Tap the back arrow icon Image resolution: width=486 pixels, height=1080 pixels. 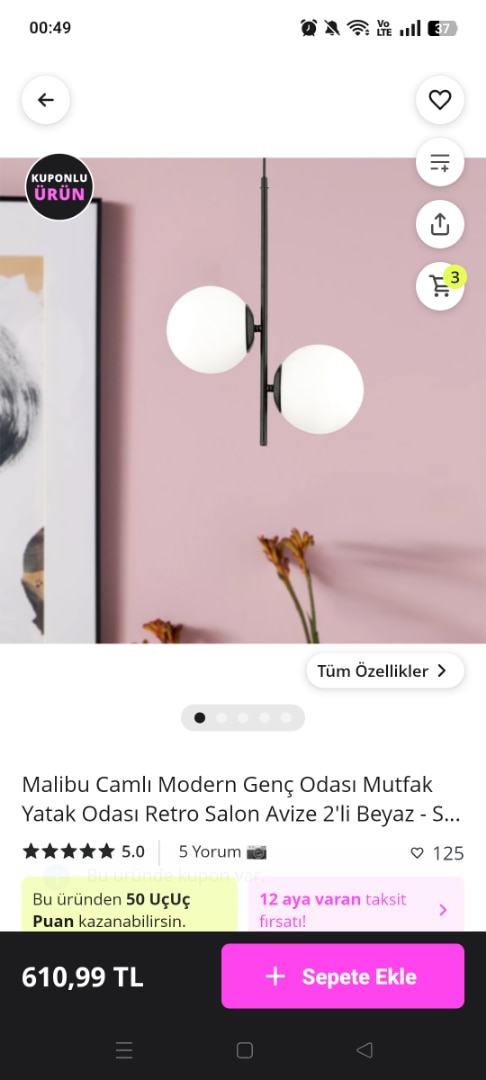[x=45, y=100]
